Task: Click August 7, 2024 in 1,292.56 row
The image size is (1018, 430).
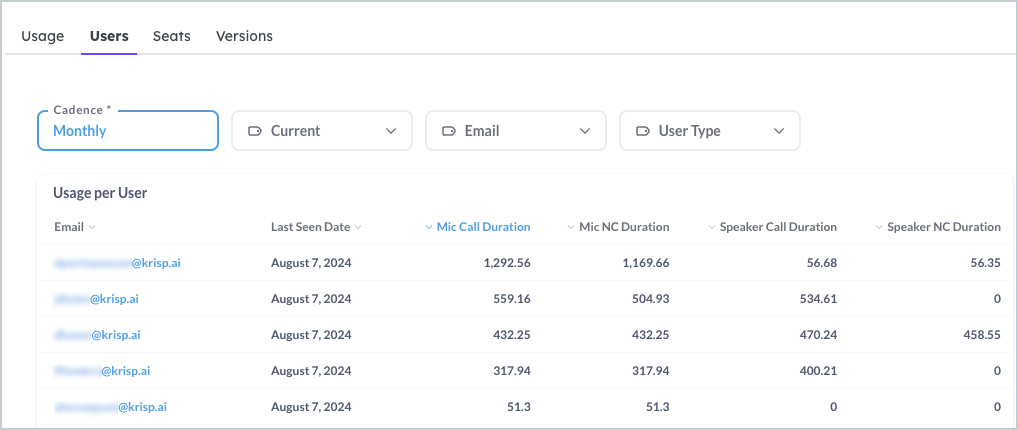Action: (311, 263)
